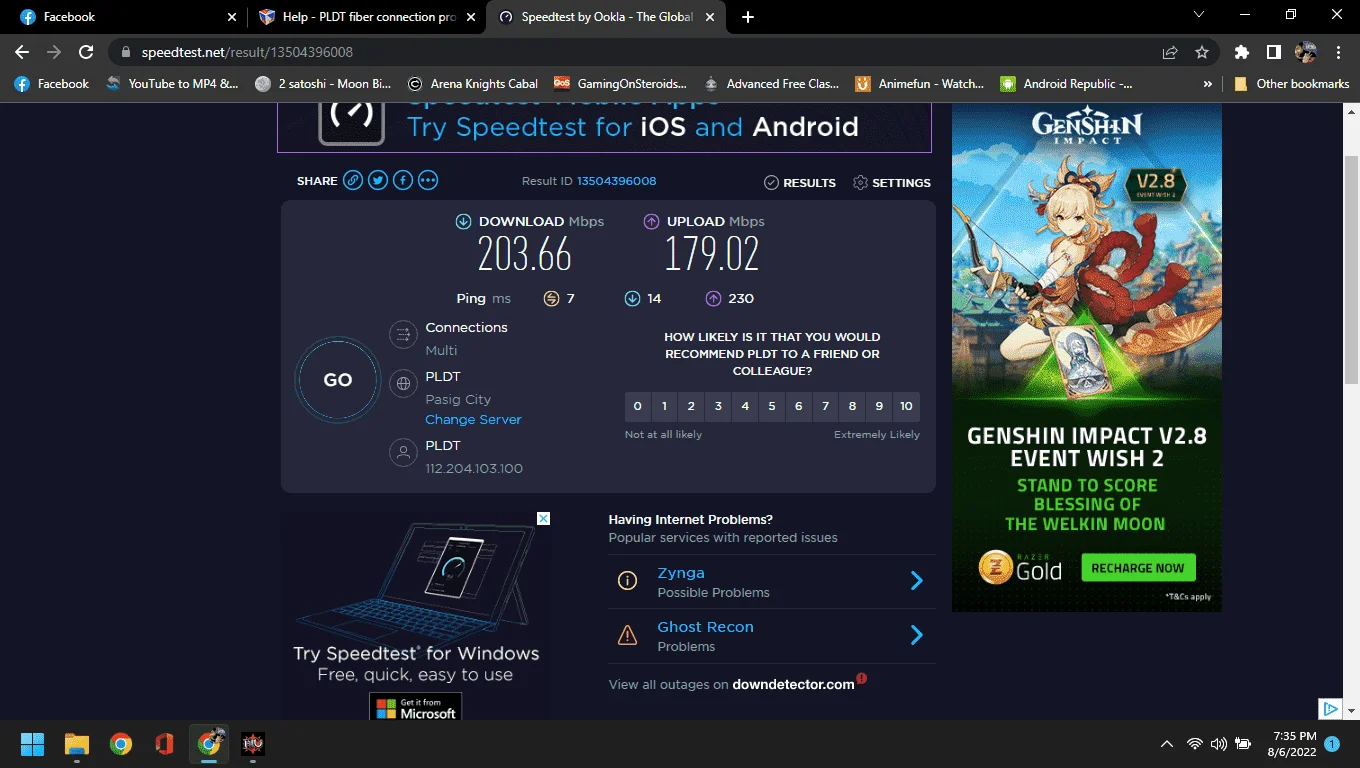Image resolution: width=1360 pixels, height=768 pixels.
Task: Open Result ID 13504396008 link
Action: pos(616,181)
